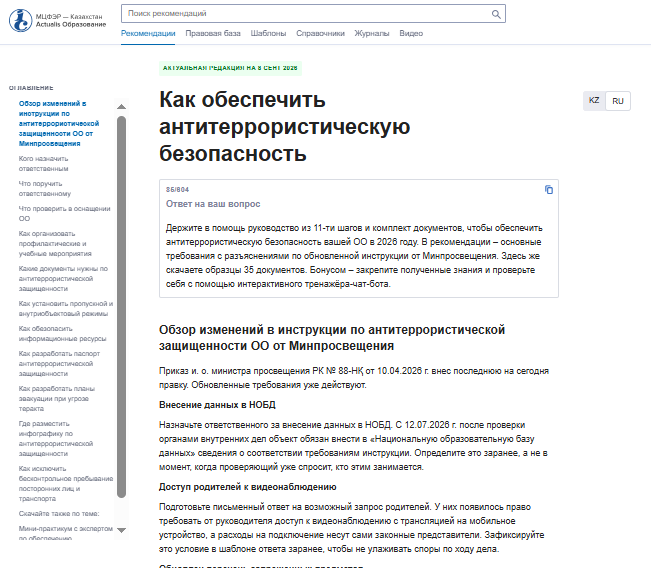Go to Что проверить в оснащении ОО
The width and height of the screenshot is (651, 568).
64,213
